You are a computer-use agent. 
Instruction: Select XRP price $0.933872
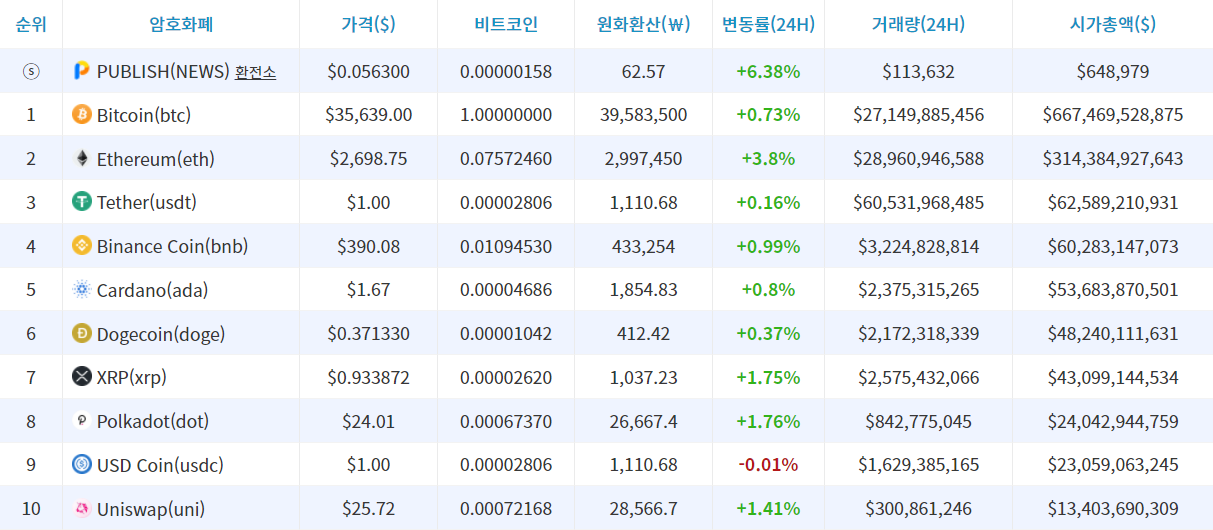pos(368,377)
